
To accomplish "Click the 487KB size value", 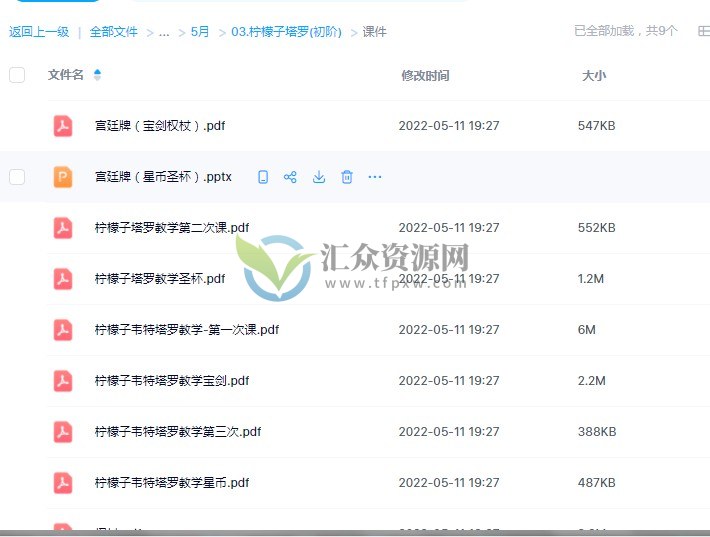I will click(x=596, y=483).
